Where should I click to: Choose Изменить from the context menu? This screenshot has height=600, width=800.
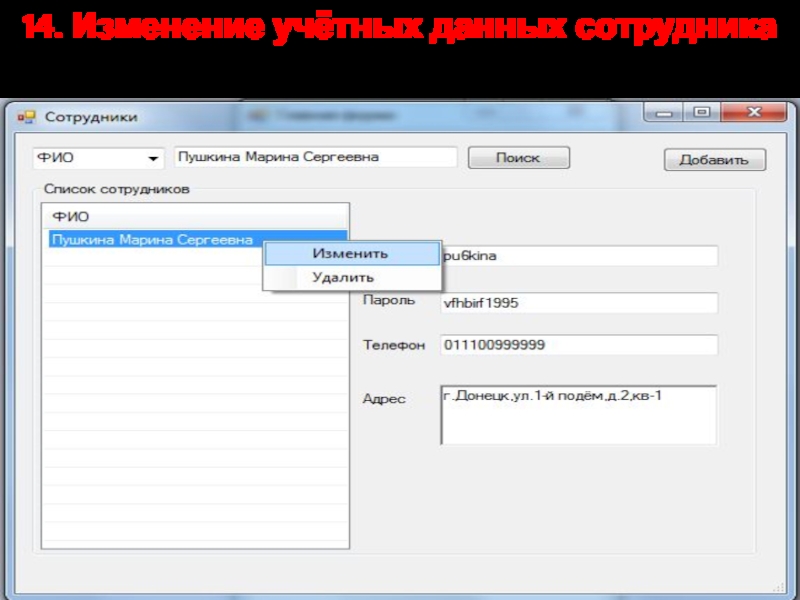pyautogui.click(x=350, y=254)
